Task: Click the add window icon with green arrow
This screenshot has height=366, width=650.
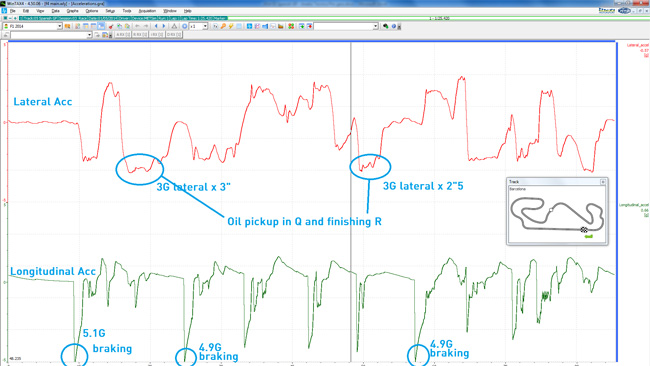Action: pyautogui.click(x=301, y=26)
